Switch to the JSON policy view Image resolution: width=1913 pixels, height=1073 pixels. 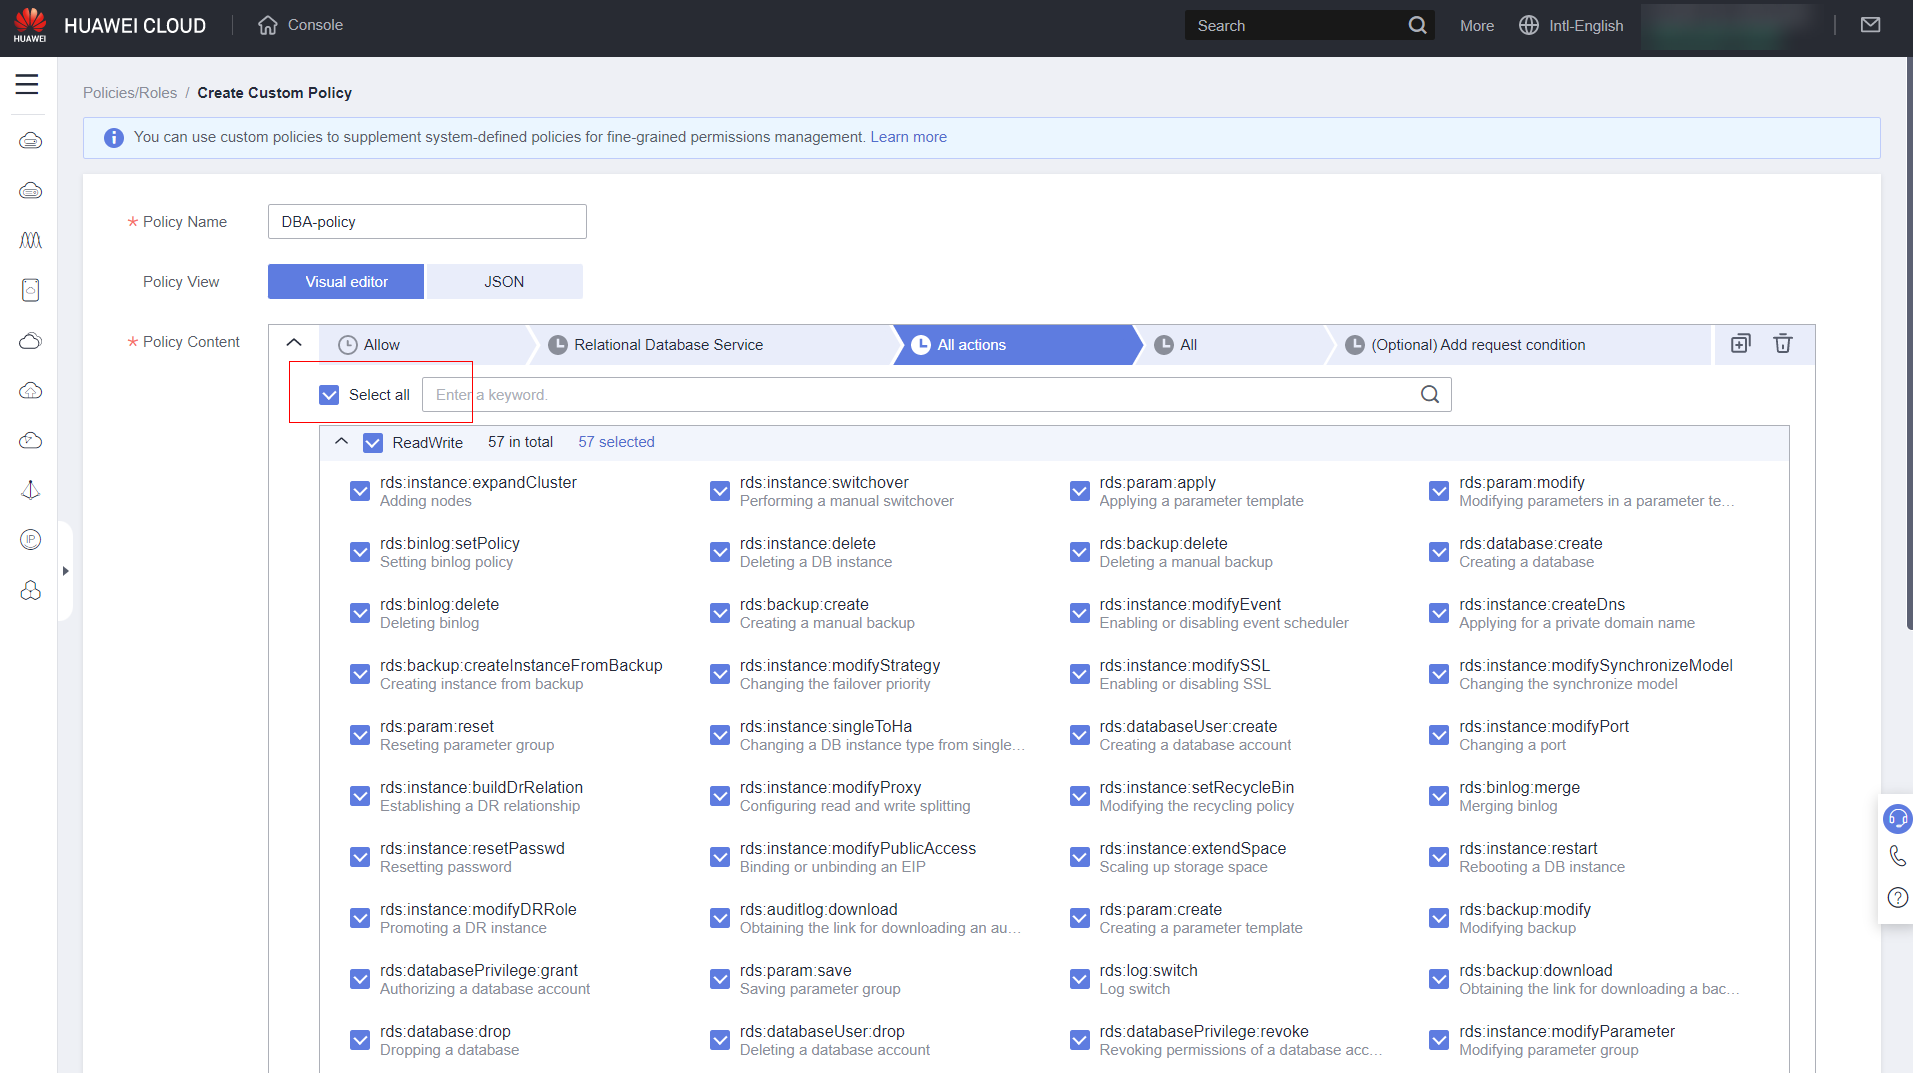[504, 282]
